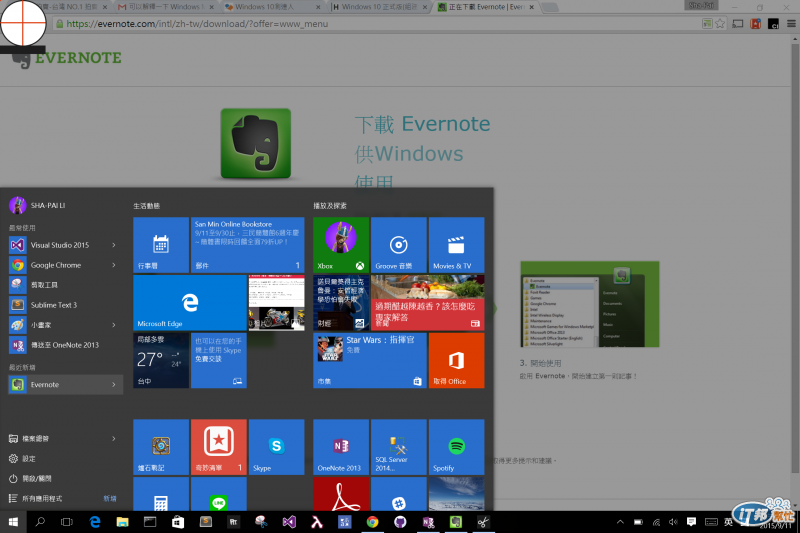Viewport: 800px width, 533px height.
Task: Open the Star Wars 市集 tile
Action: [370, 360]
